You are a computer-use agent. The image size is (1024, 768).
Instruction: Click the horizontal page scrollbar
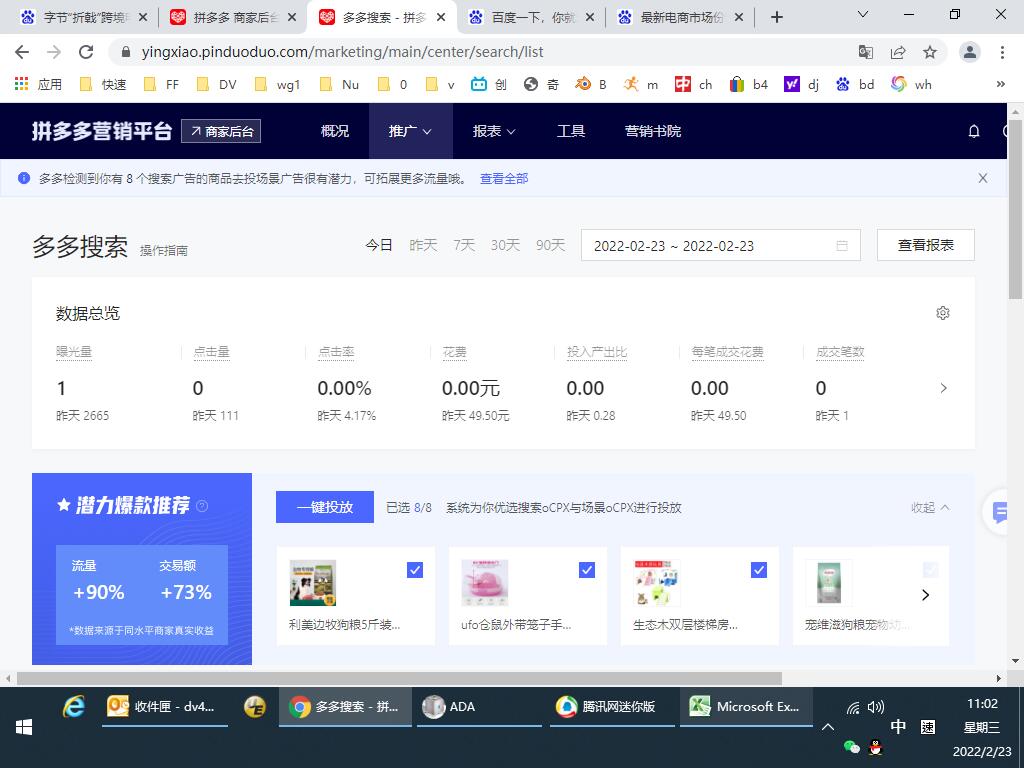[x=398, y=679]
